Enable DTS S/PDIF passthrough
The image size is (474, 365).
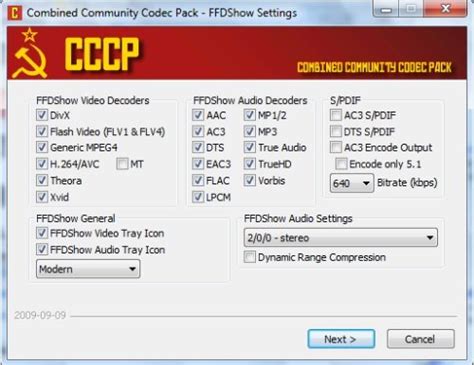tap(336, 131)
